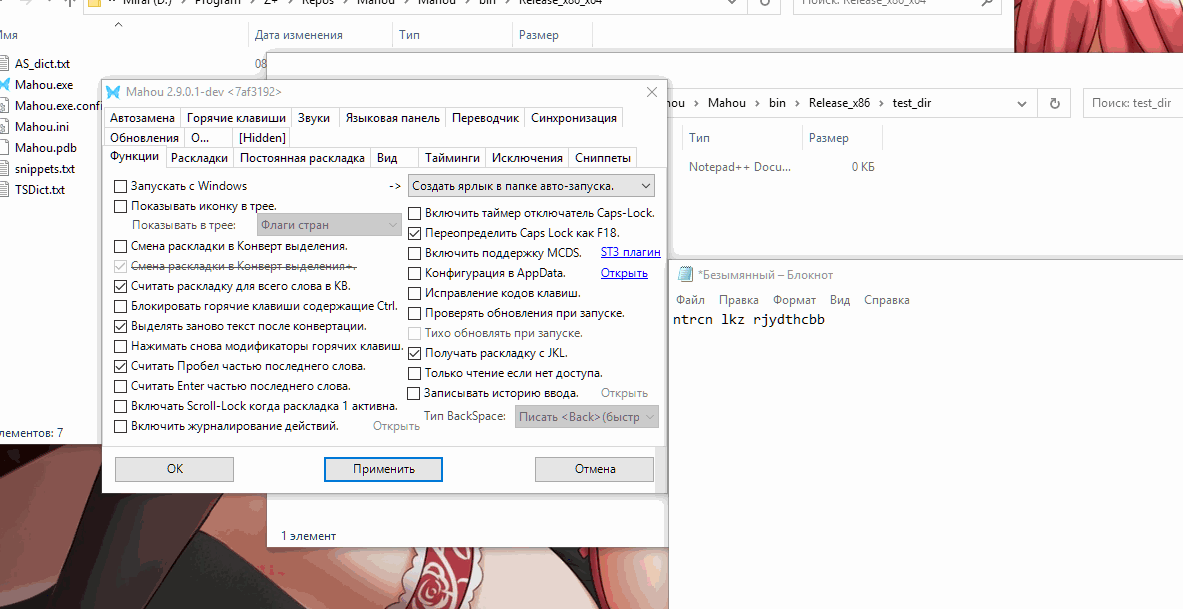Image resolution: width=1183 pixels, height=609 pixels.
Task: Select Mahou.exe file in back Explorer
Action: pyautogui.click(x=44, y=85)
